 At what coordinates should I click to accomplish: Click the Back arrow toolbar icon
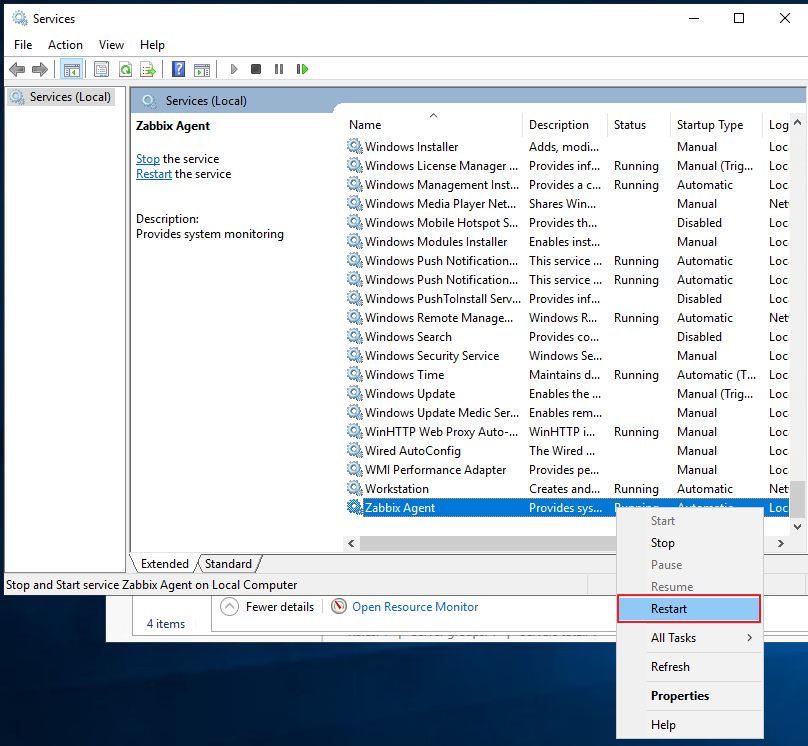point(17,69)
